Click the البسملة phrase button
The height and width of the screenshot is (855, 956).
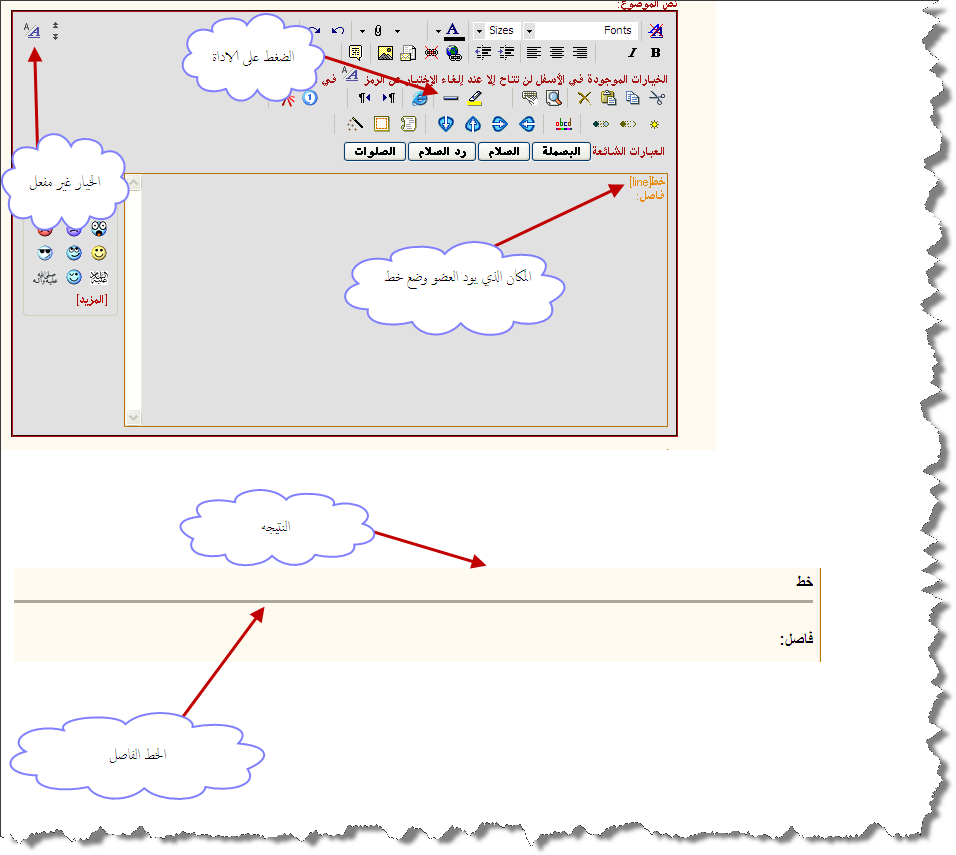561,152
